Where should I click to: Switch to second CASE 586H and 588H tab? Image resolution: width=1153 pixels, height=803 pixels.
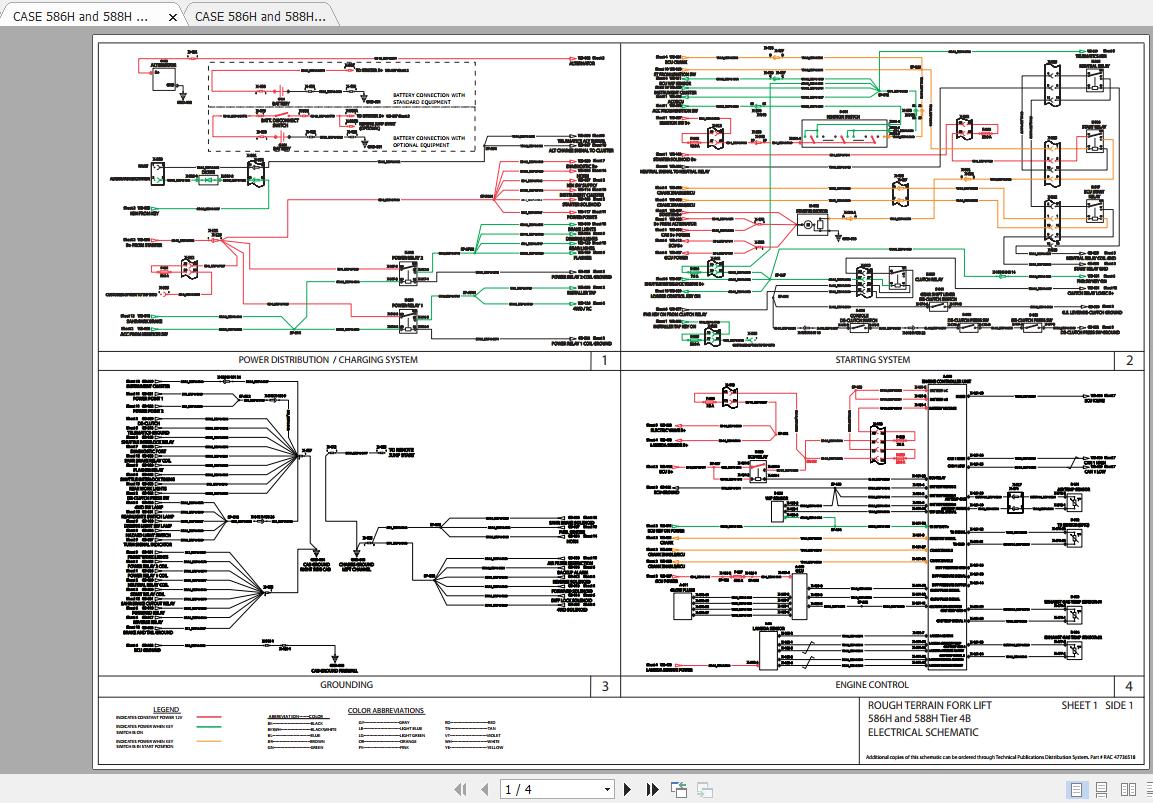pos(260,17)
